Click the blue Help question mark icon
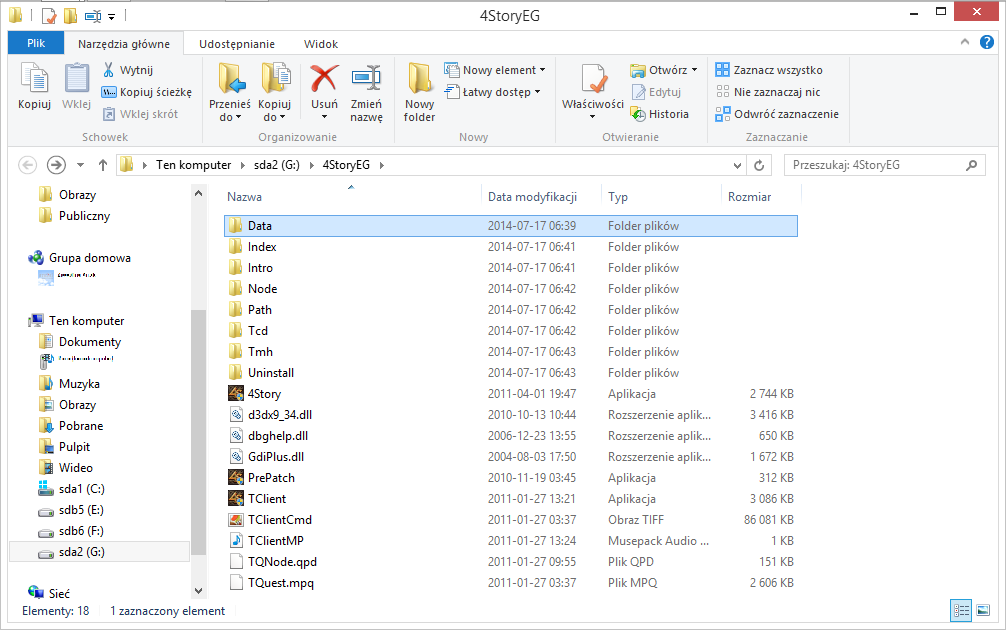 987,42
